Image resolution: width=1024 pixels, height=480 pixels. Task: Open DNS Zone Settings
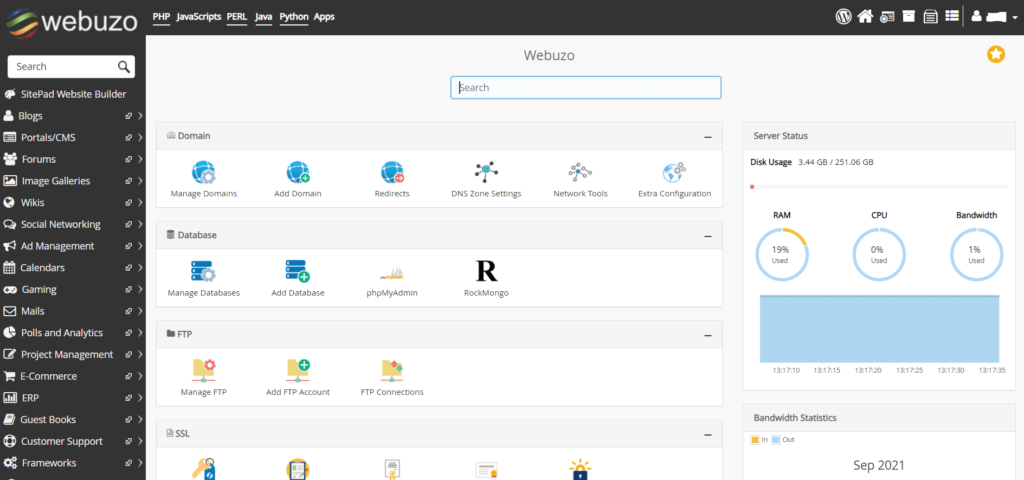[x=486, y=172]
